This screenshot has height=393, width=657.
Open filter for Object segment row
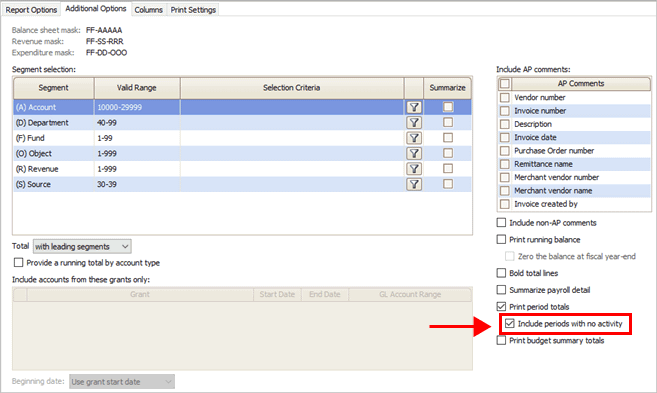pos(414,153)
